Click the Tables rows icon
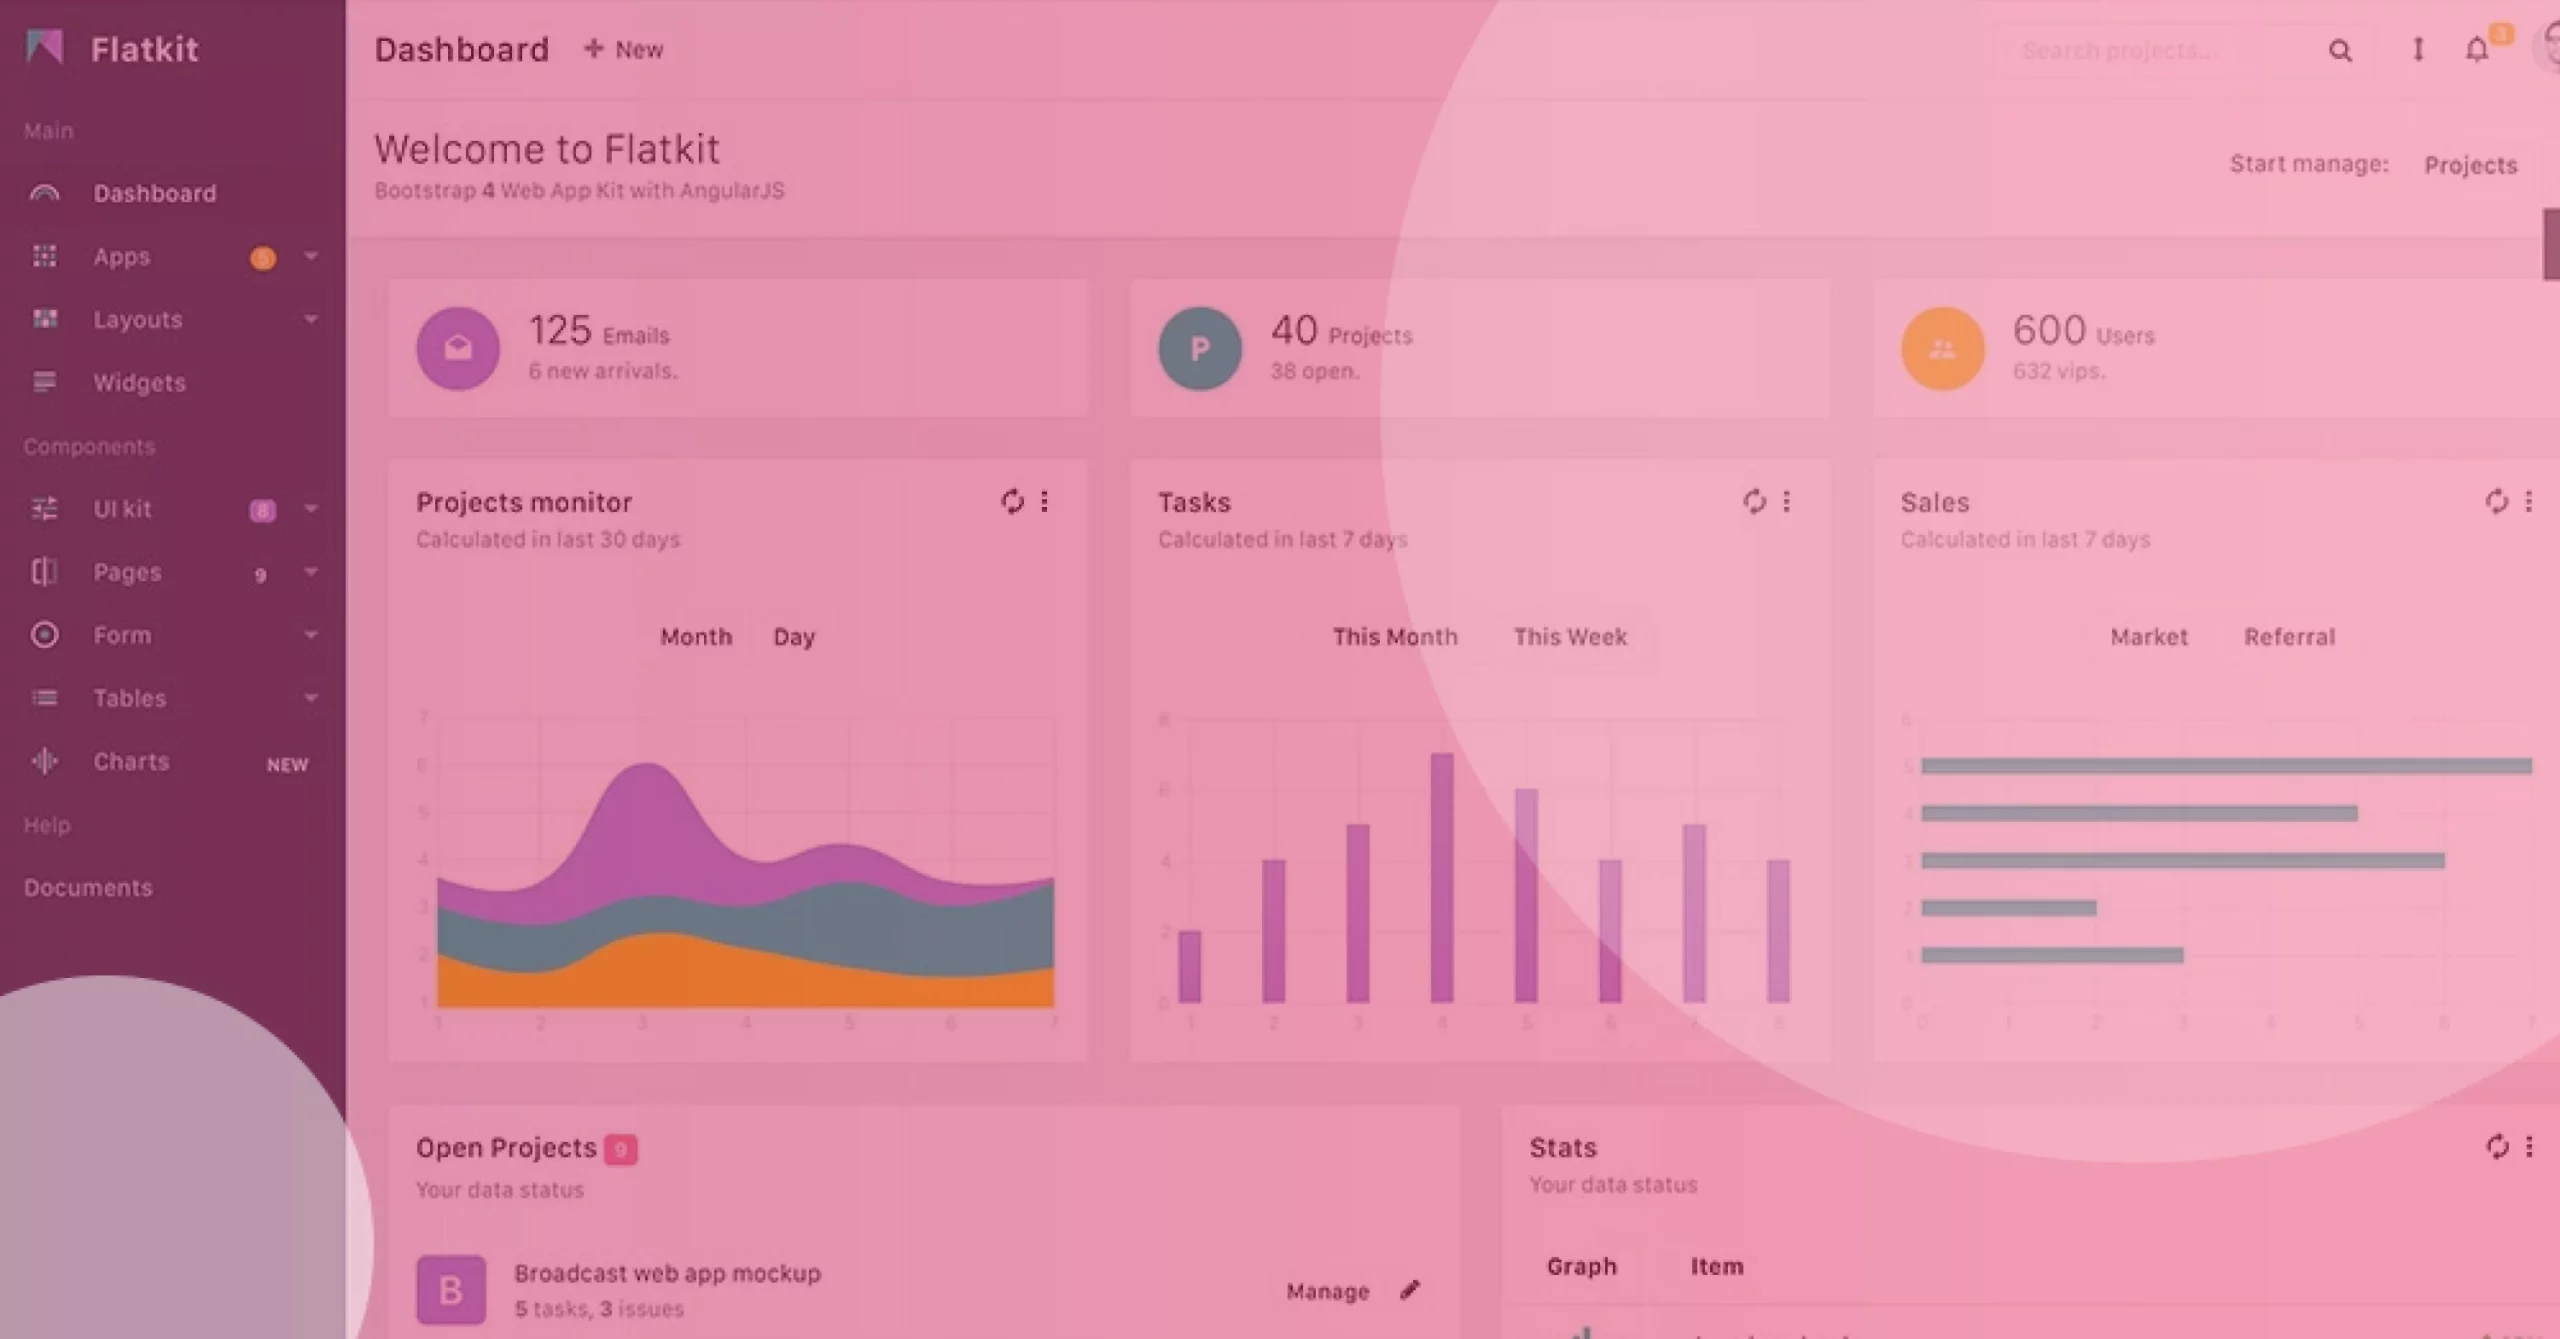The image size is (2560, 1339). [44, 697]
